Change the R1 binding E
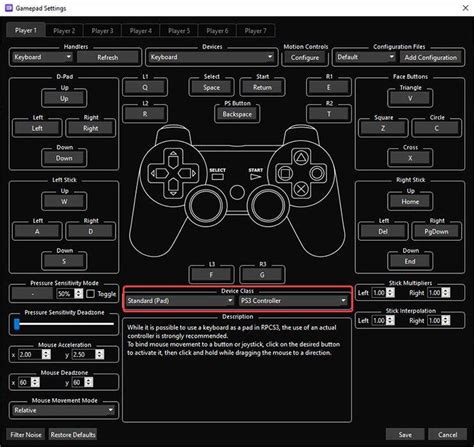 coord(329,87)
